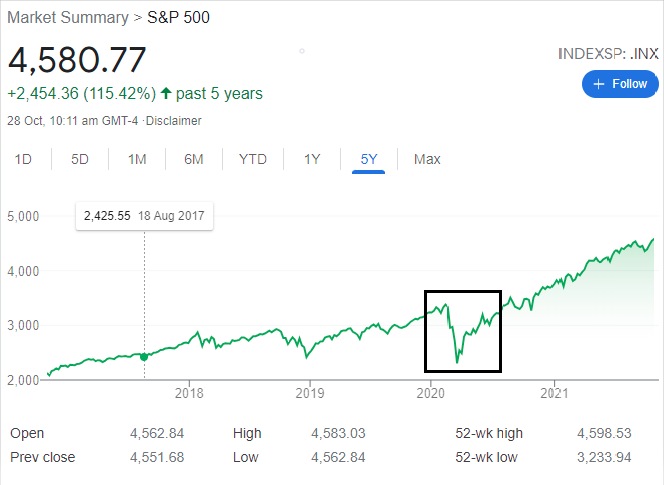Select the 1D time range tab
The image size is (664, 485).
coord(23,159)
